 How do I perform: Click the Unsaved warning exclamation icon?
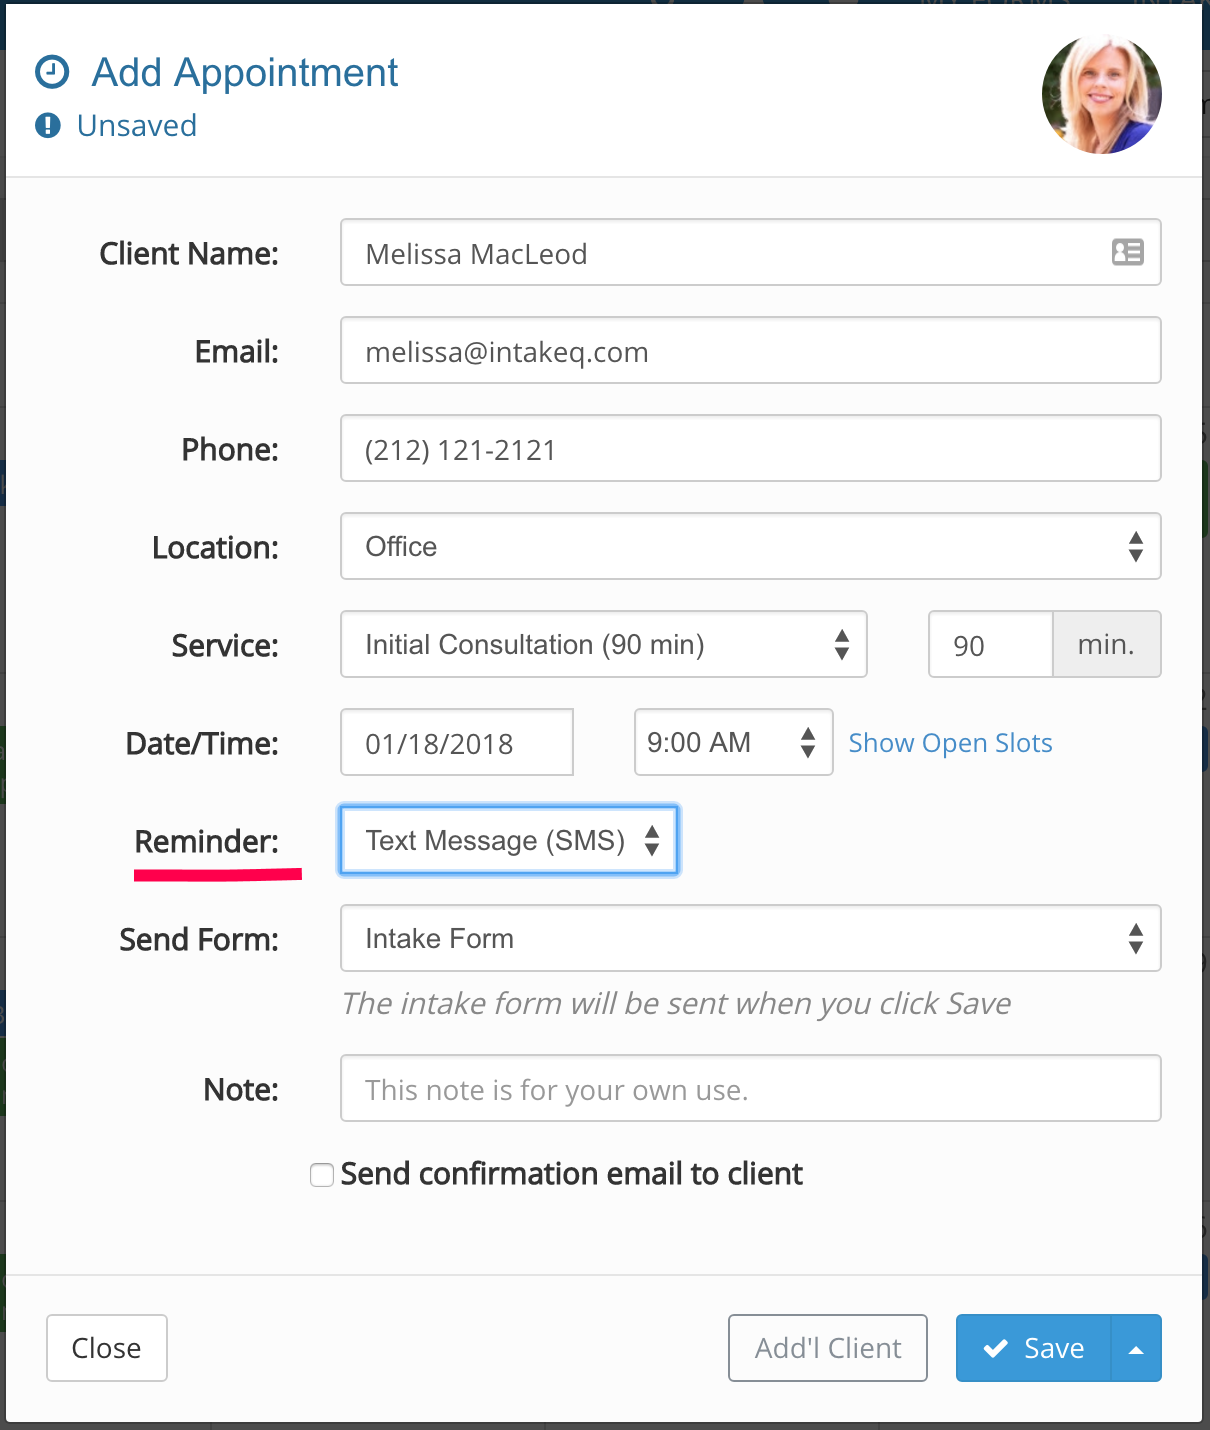coord(48,125)
